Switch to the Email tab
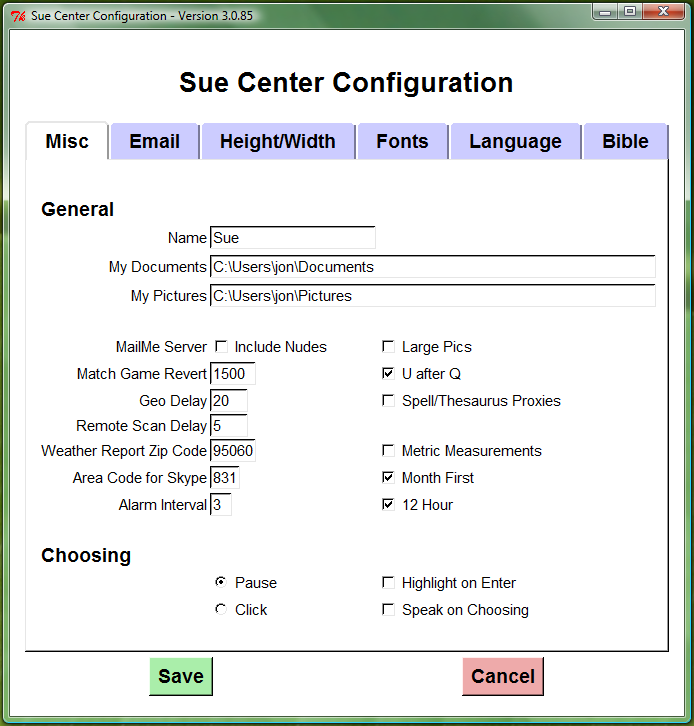The height and width of the screenshot is (726, 694). [x=154, y=141]
